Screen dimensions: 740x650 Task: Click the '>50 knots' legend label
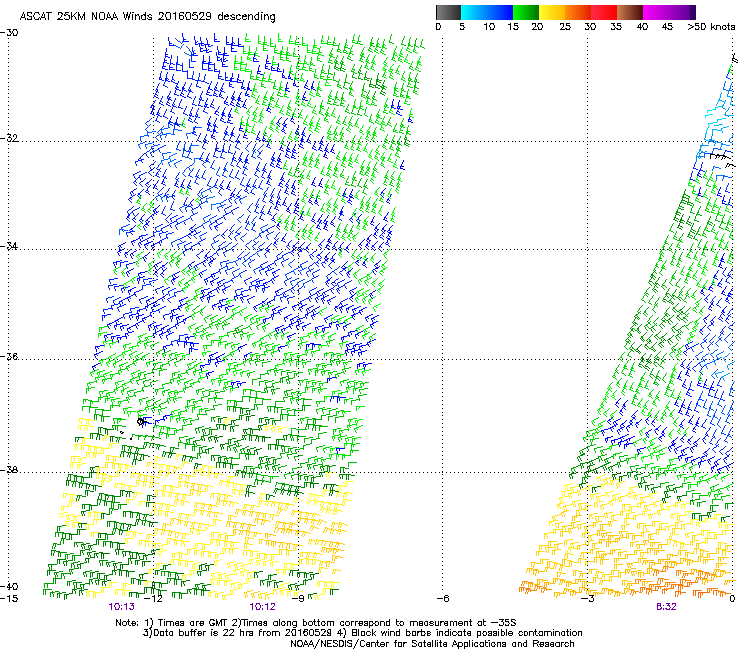711,27
